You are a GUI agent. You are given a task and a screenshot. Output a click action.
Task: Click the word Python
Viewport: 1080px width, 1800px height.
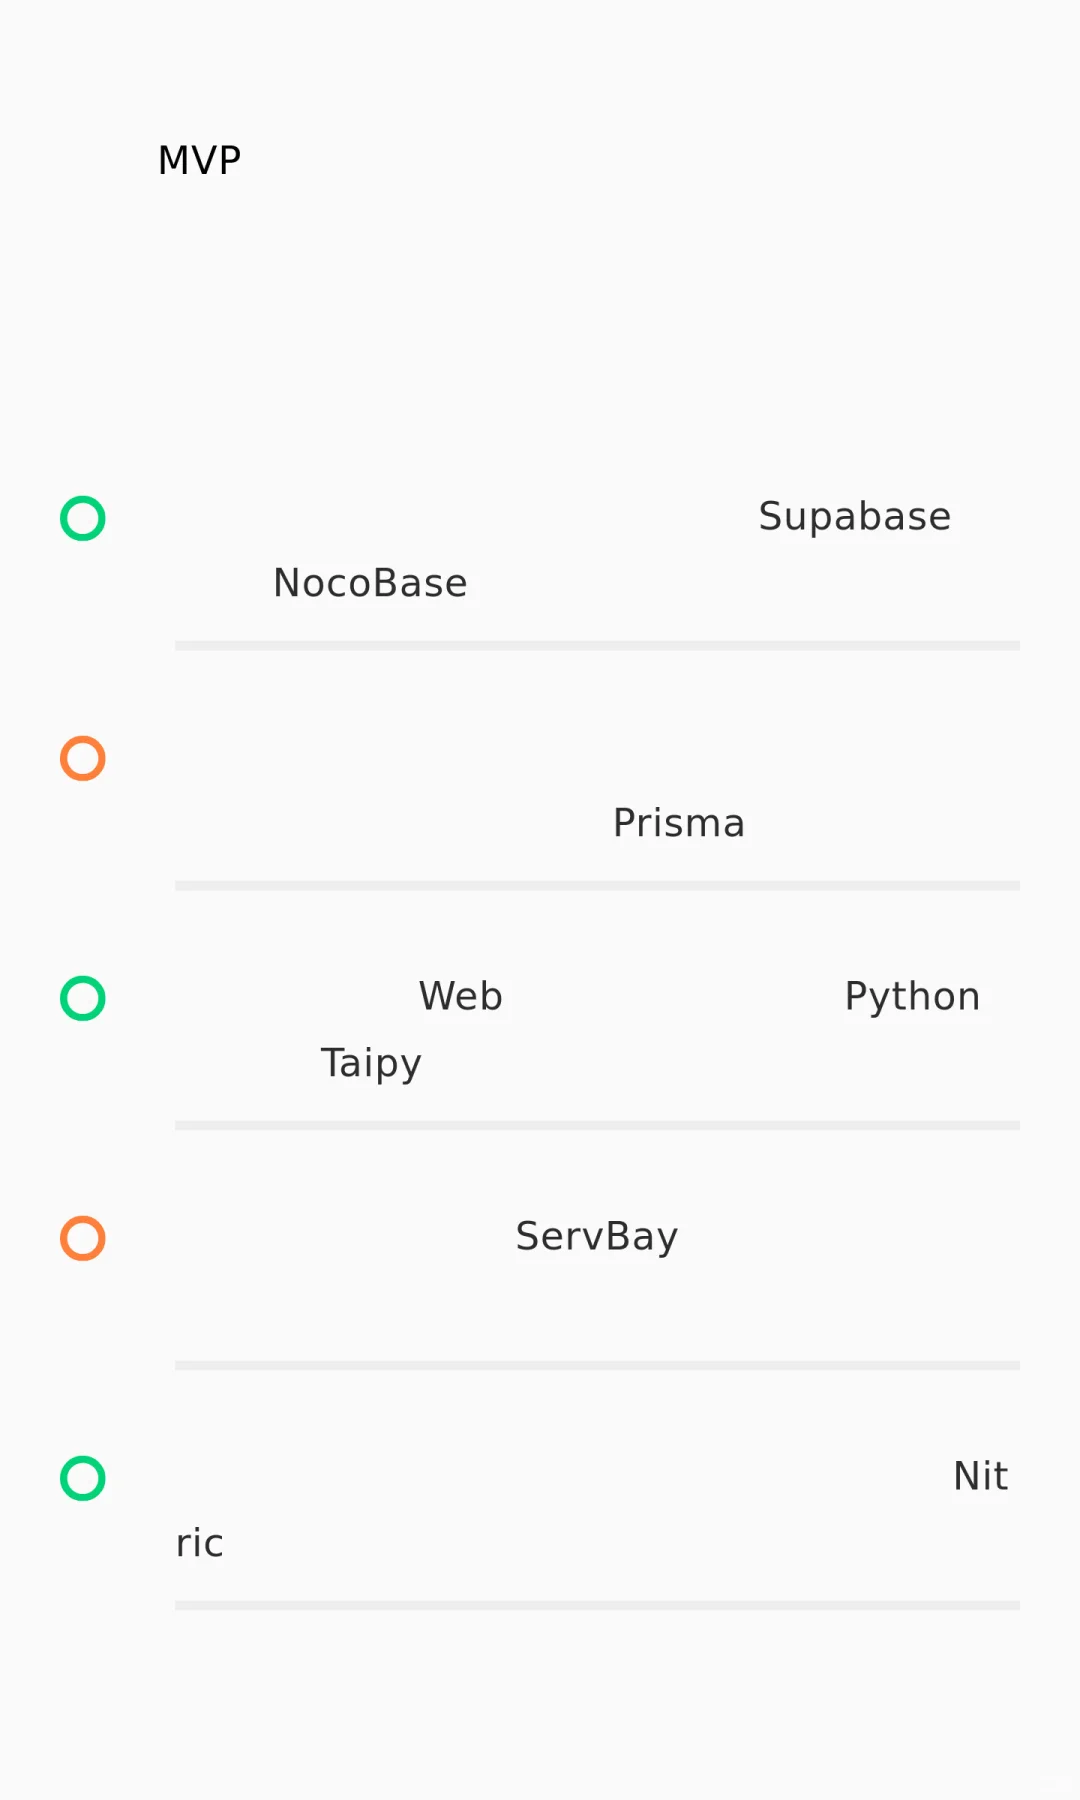click(x=912, y=997)
